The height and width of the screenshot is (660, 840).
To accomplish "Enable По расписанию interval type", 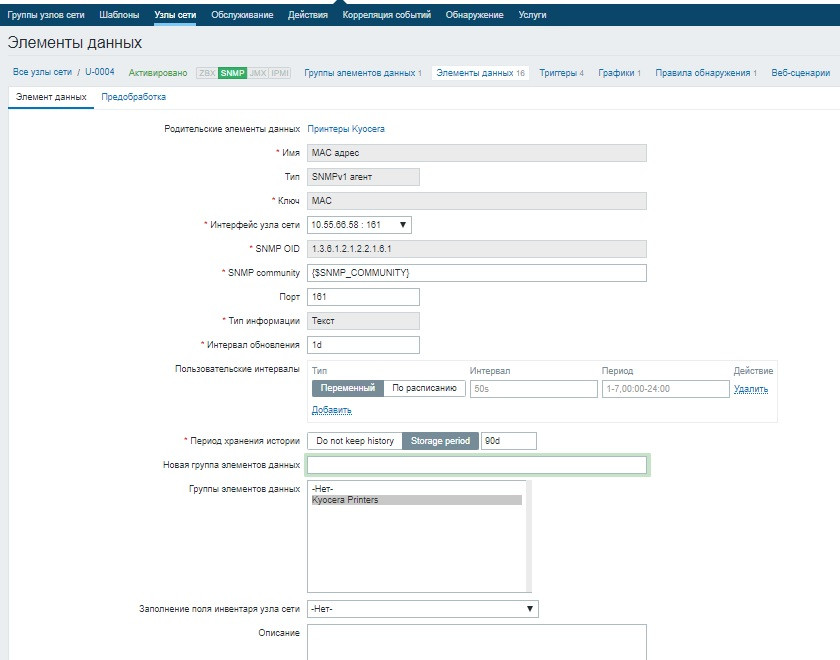I will pyautogui.click(x=423, y=388).
